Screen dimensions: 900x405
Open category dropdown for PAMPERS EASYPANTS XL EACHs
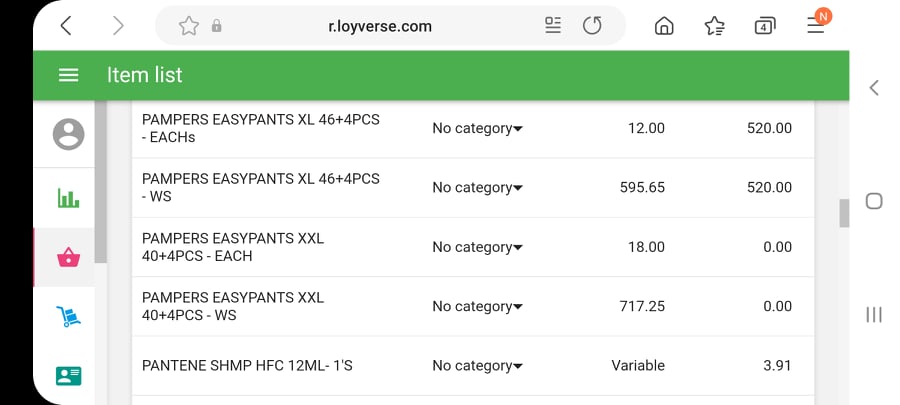pos(477,128)
